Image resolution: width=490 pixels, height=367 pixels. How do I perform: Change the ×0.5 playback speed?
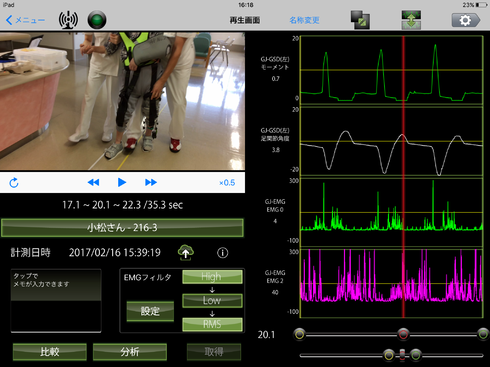click(227, 183)
